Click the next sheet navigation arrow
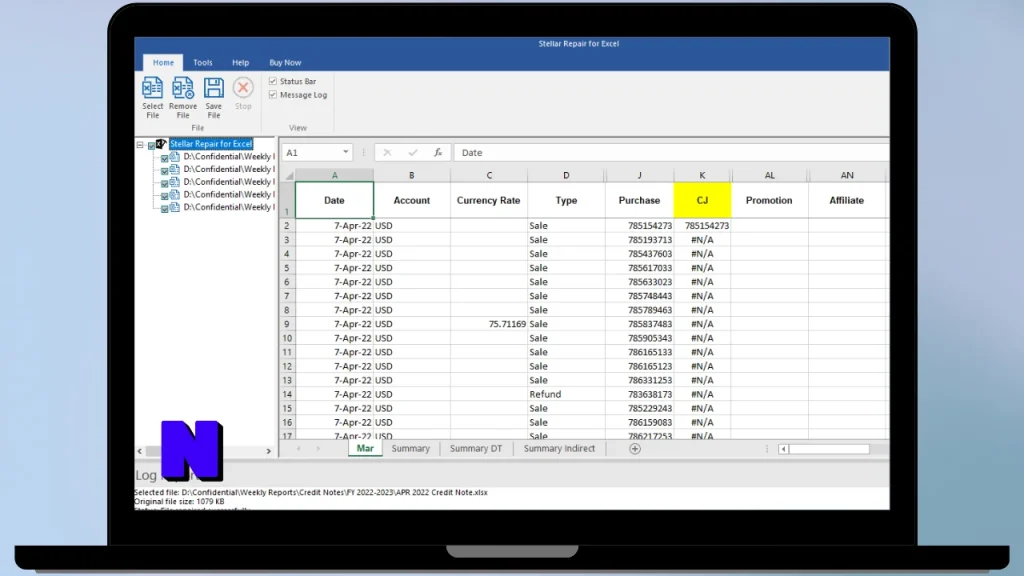The width and height of the screenshot is (1024, 576). (318, 449)
